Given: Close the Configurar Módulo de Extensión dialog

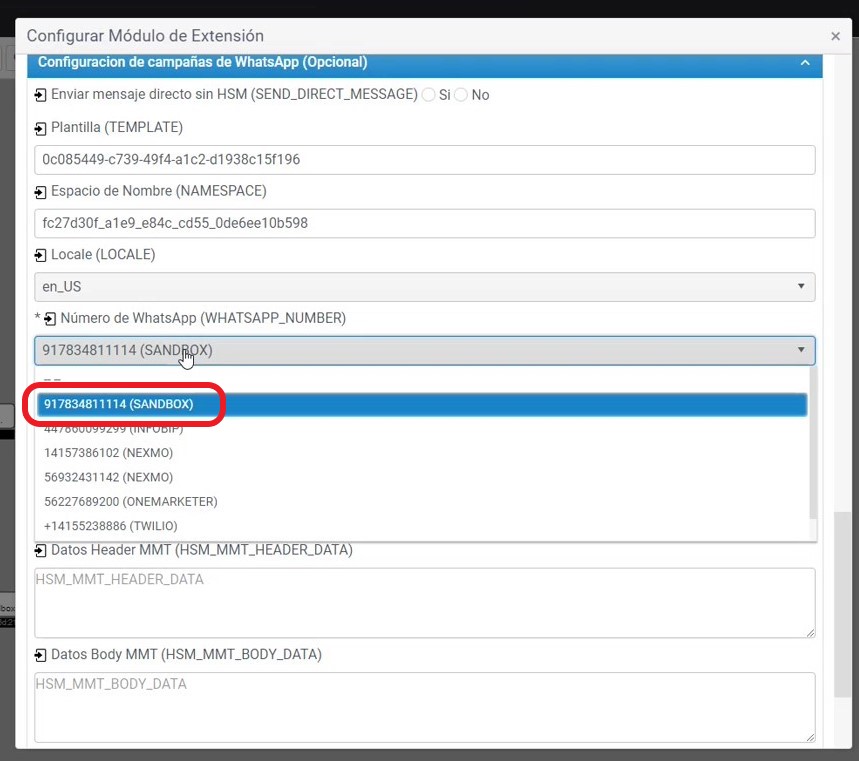Looking at the screenshot, I should pos(835,36).
